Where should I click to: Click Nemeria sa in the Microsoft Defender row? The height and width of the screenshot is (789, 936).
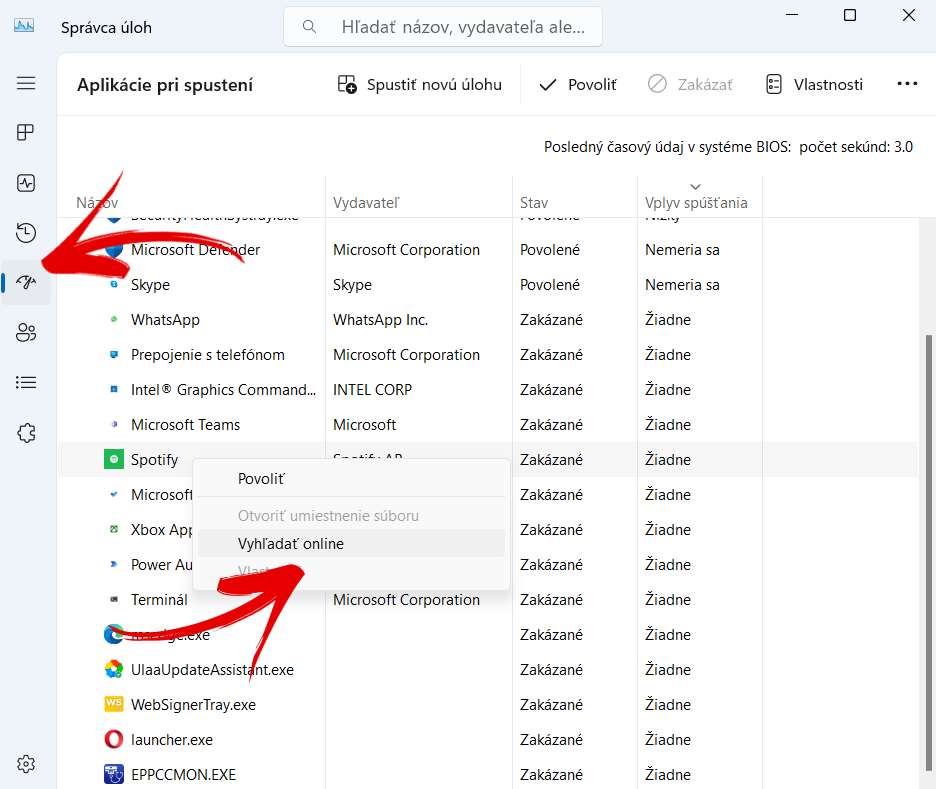point(682,249)
